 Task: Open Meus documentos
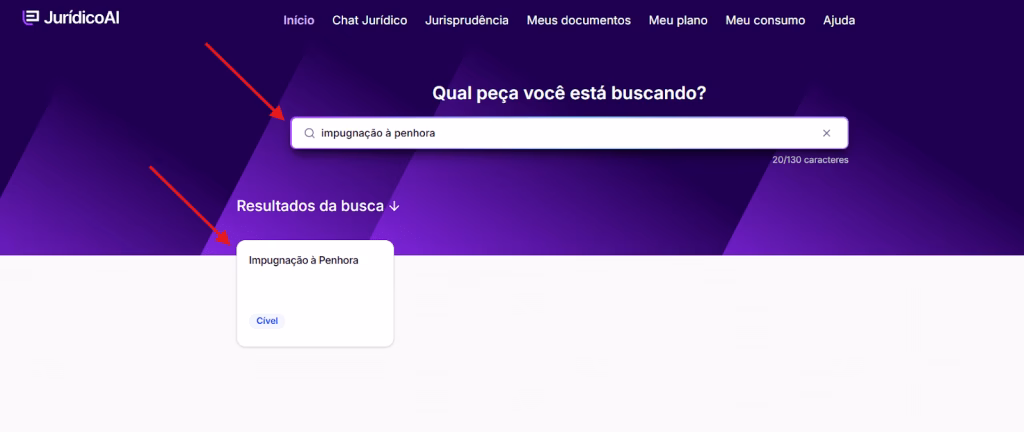point(579,20)
